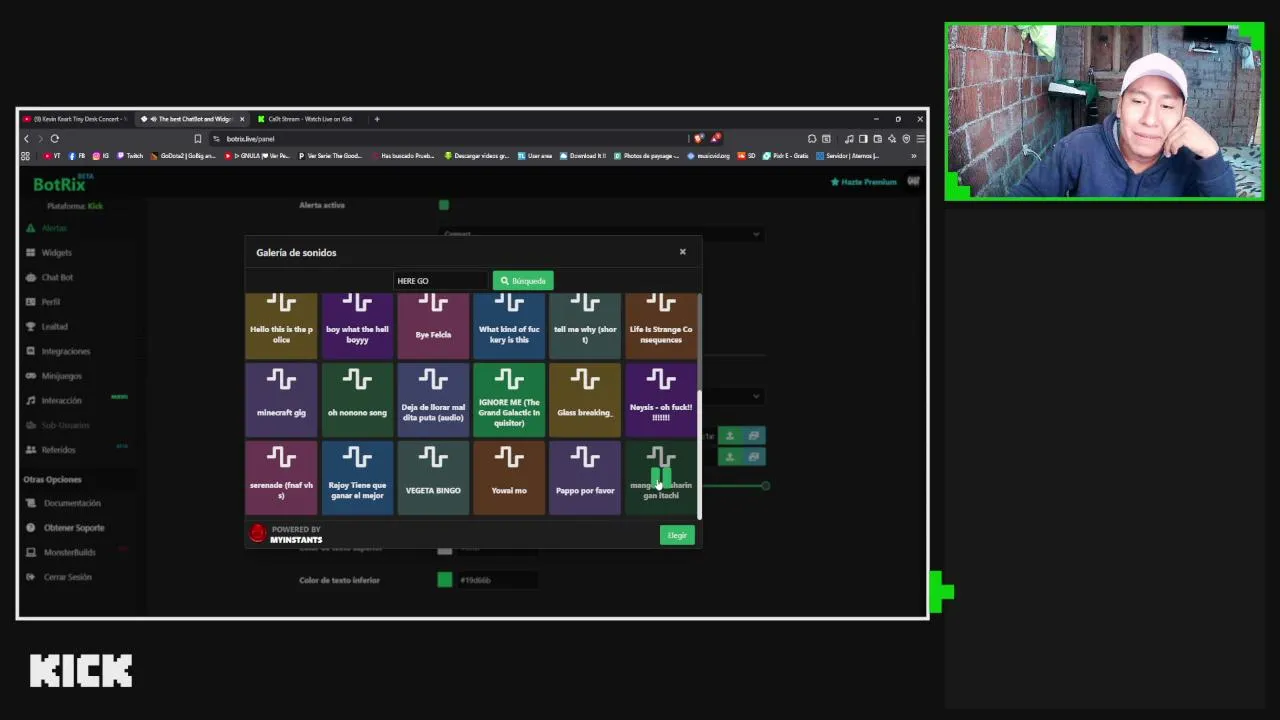Pause the playing mangekyou sharingan itachi sound

pos(661,478)
